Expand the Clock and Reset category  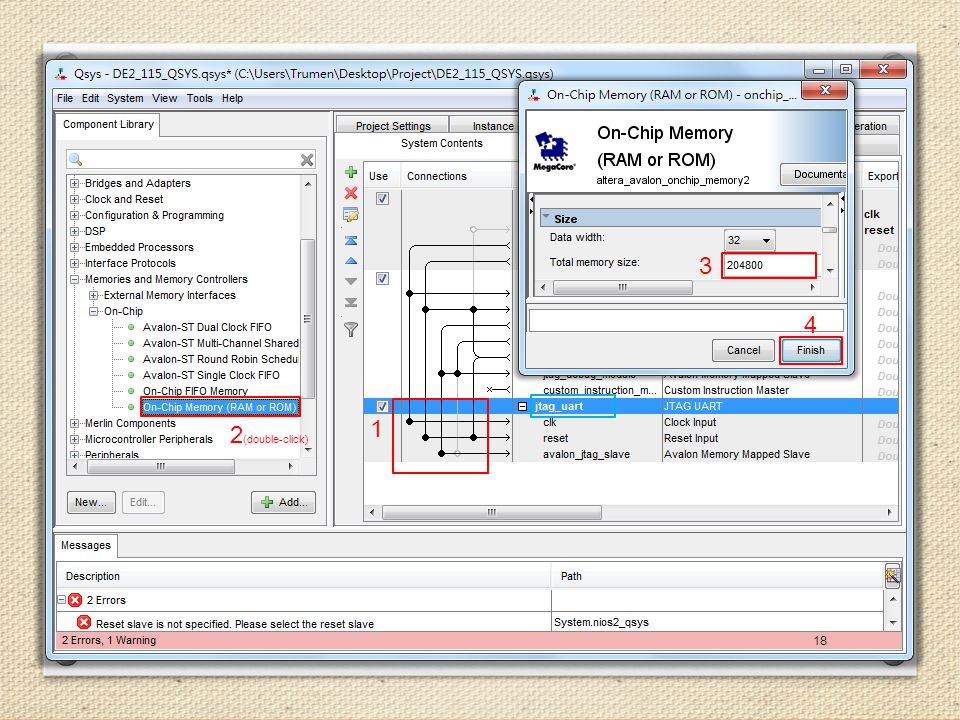click(74, 199)
